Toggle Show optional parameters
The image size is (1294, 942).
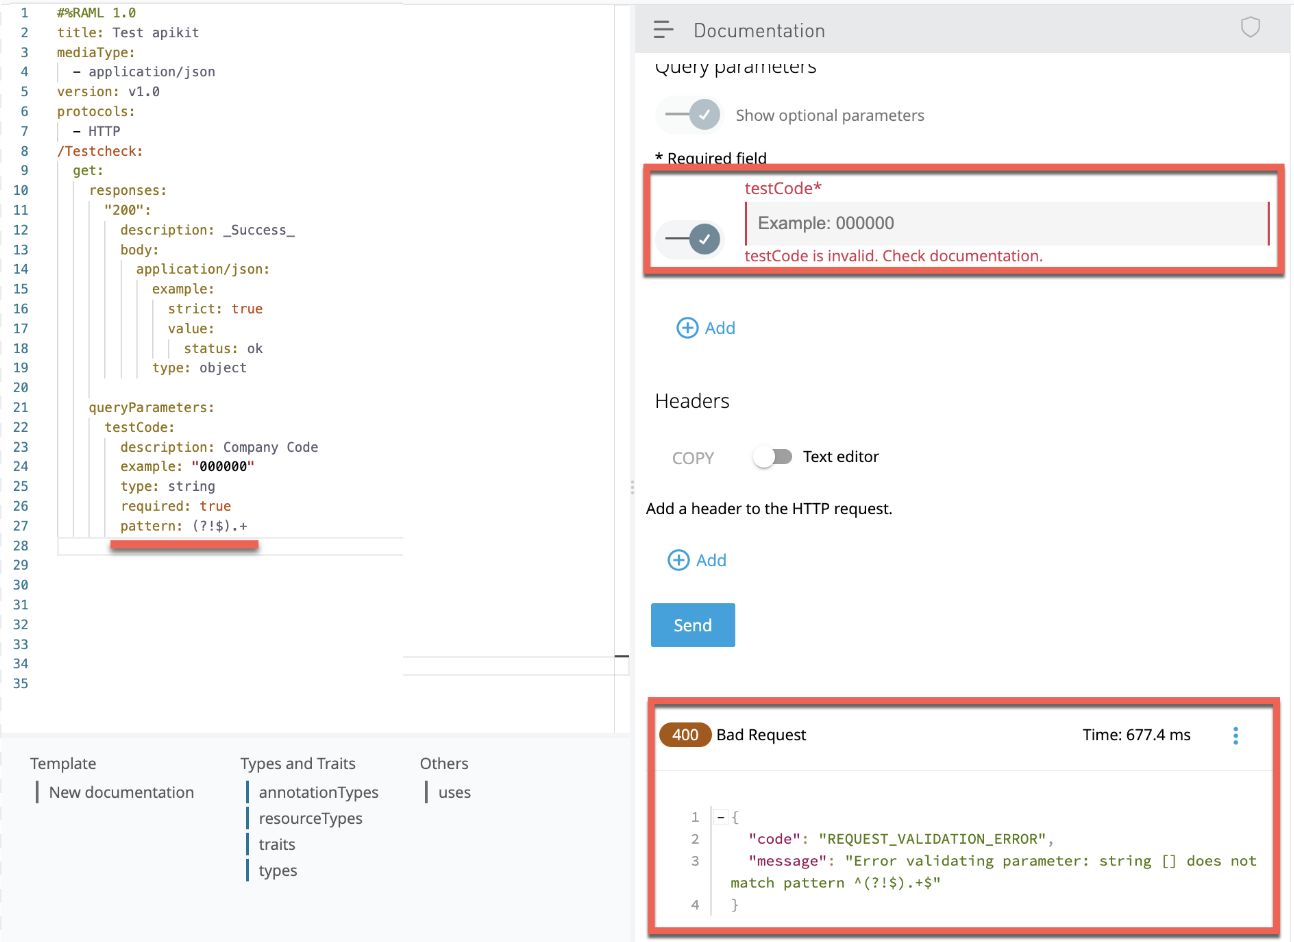(688, 115)
